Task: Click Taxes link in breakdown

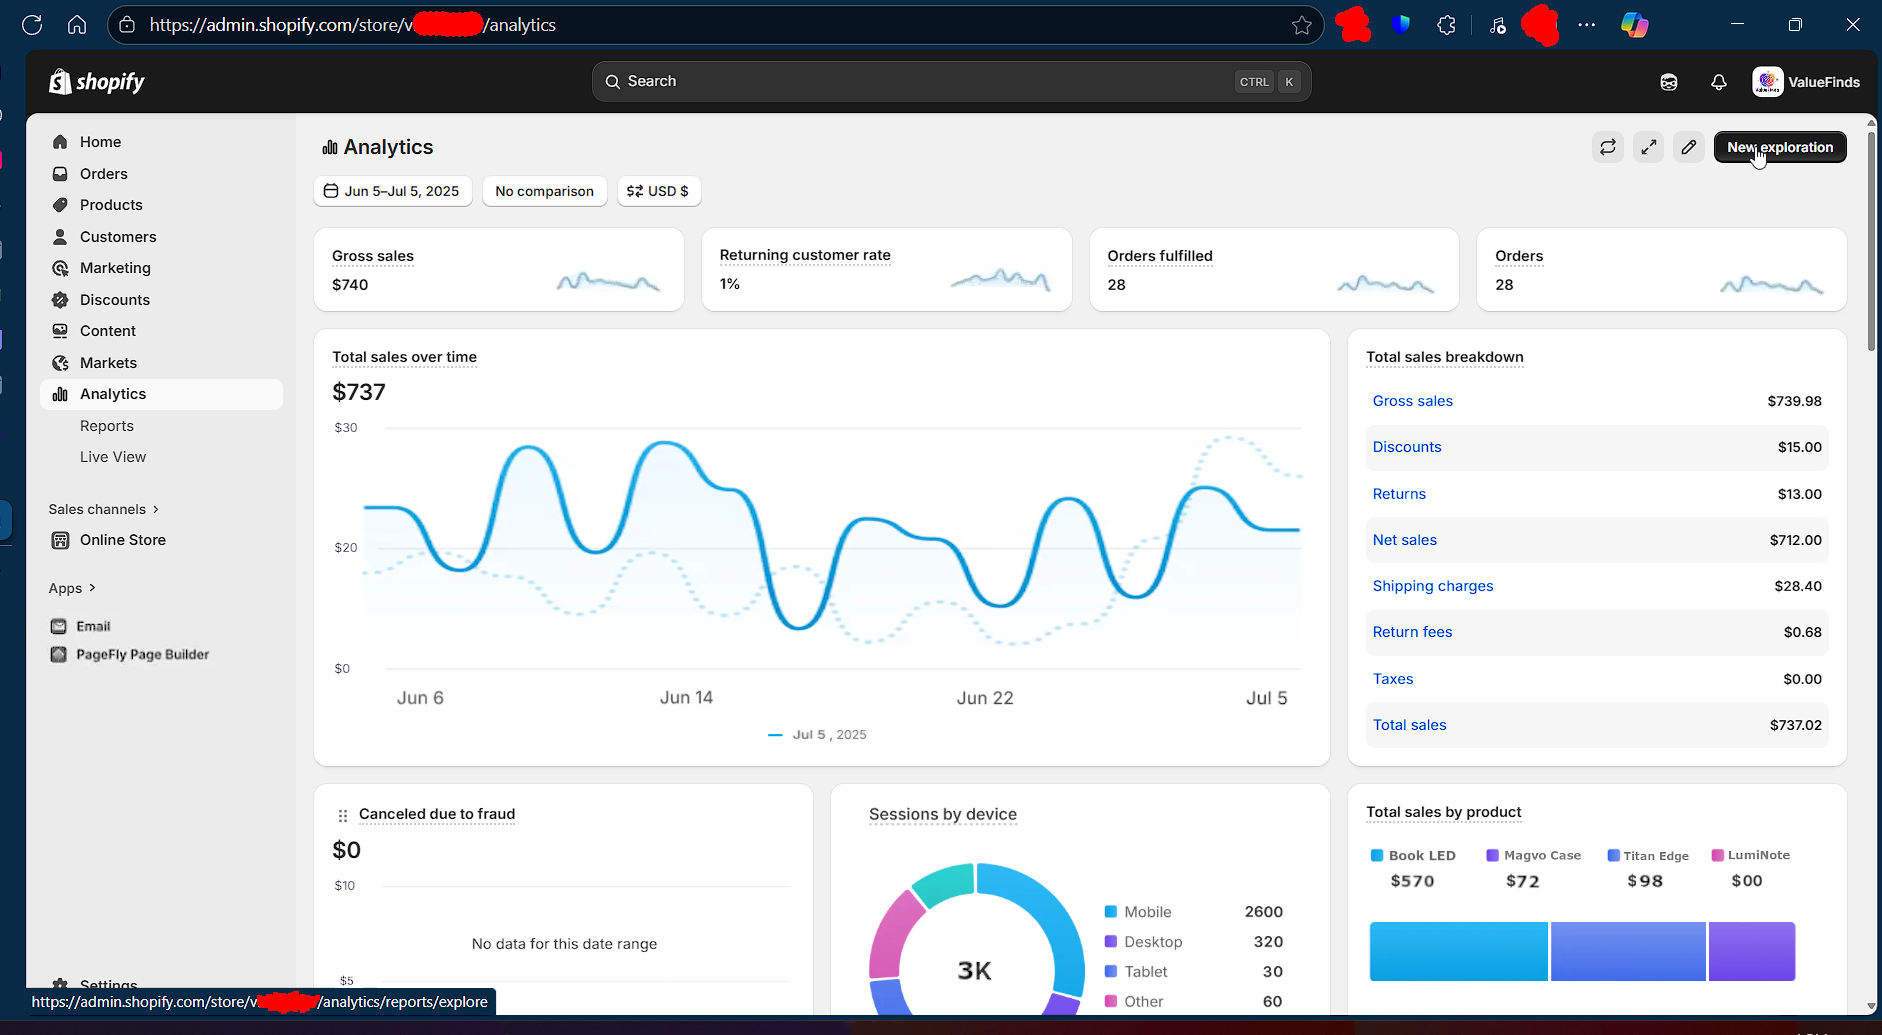Action: (1392, 679)
